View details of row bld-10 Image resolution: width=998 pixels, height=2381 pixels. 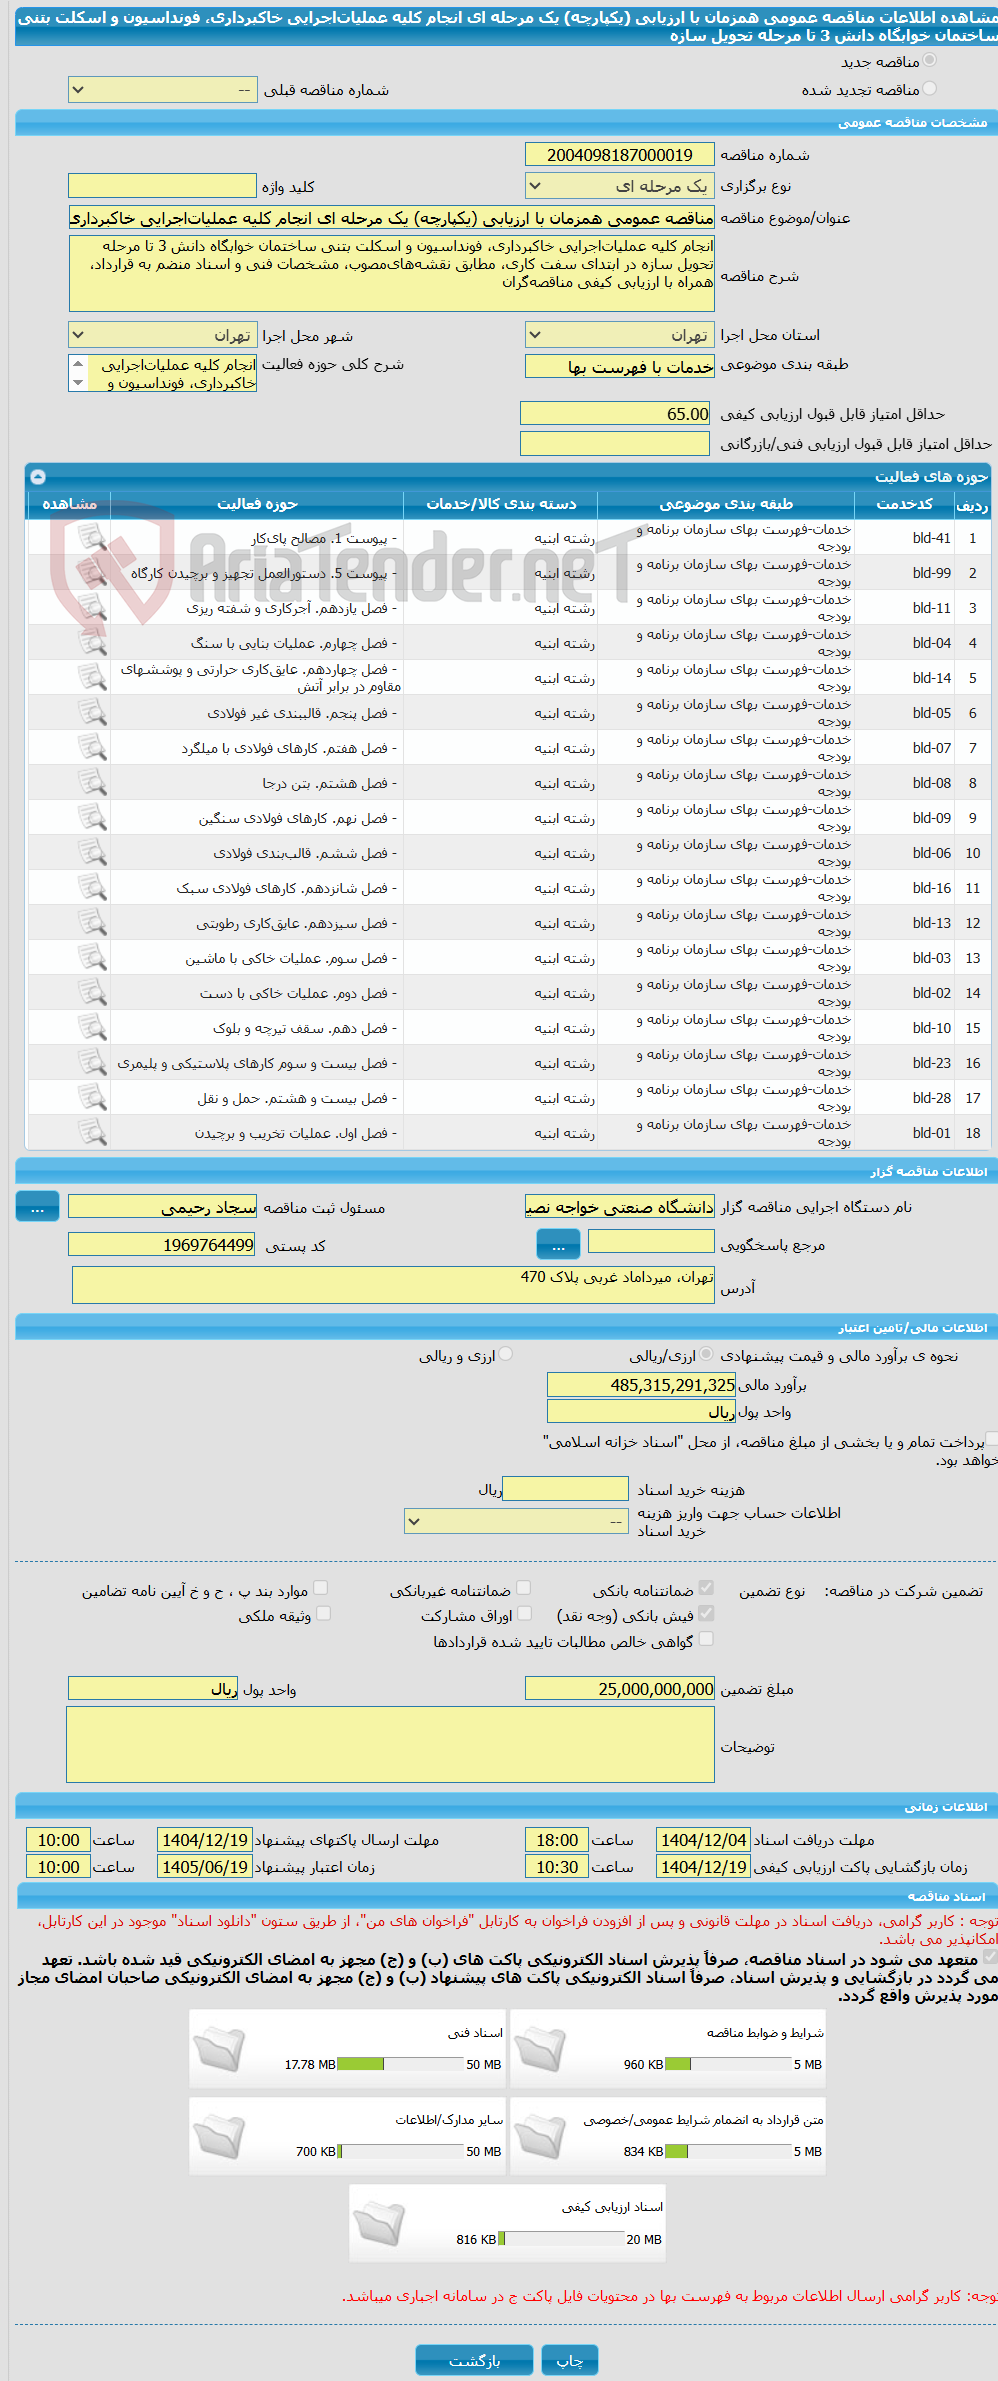92,1028
